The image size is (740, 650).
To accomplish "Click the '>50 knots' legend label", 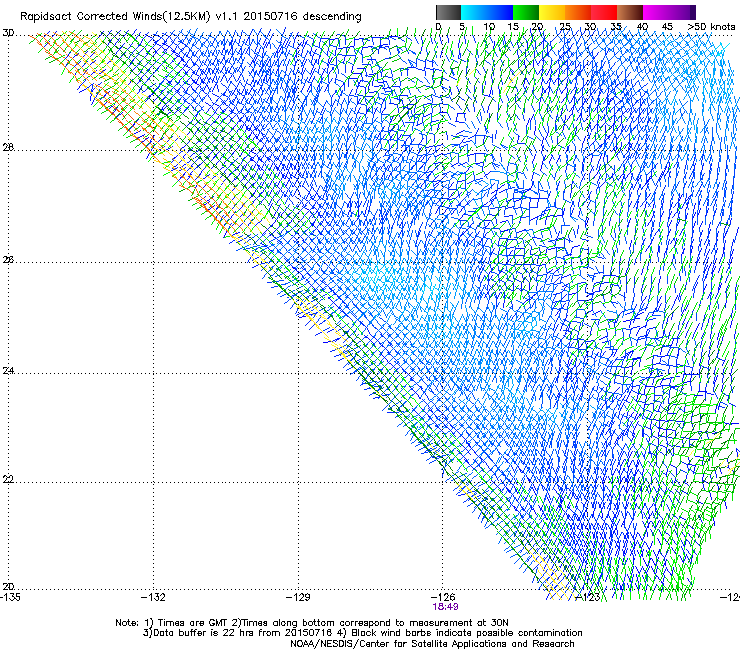I will tap(711, 27).
